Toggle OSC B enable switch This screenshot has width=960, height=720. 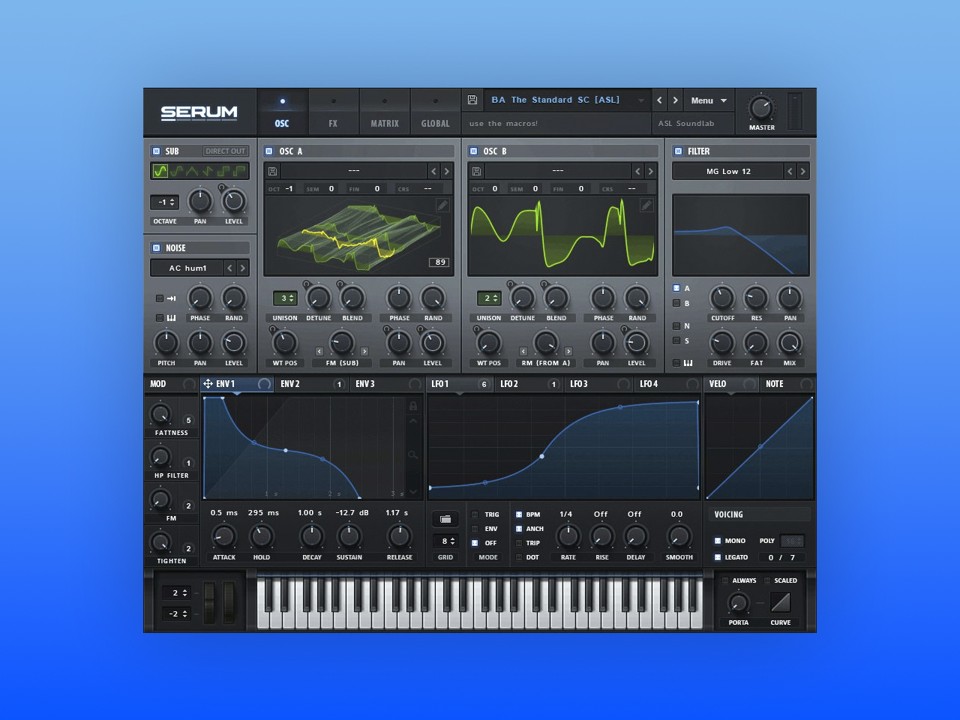(473, 151)
